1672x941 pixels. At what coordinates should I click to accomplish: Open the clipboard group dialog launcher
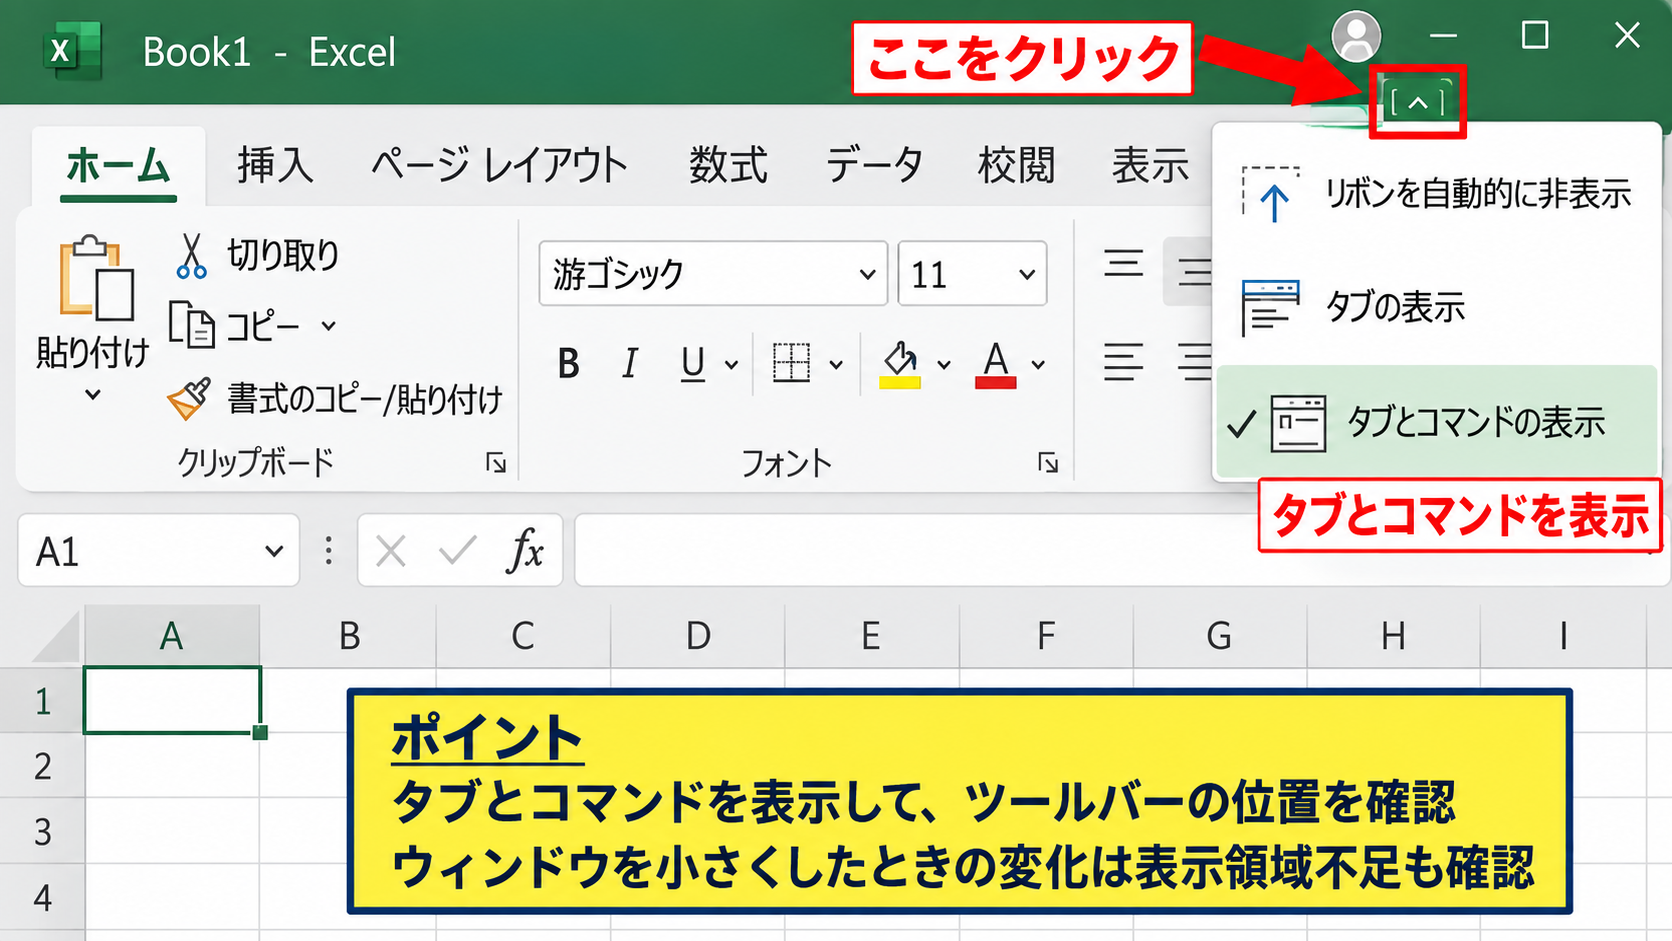496,463
